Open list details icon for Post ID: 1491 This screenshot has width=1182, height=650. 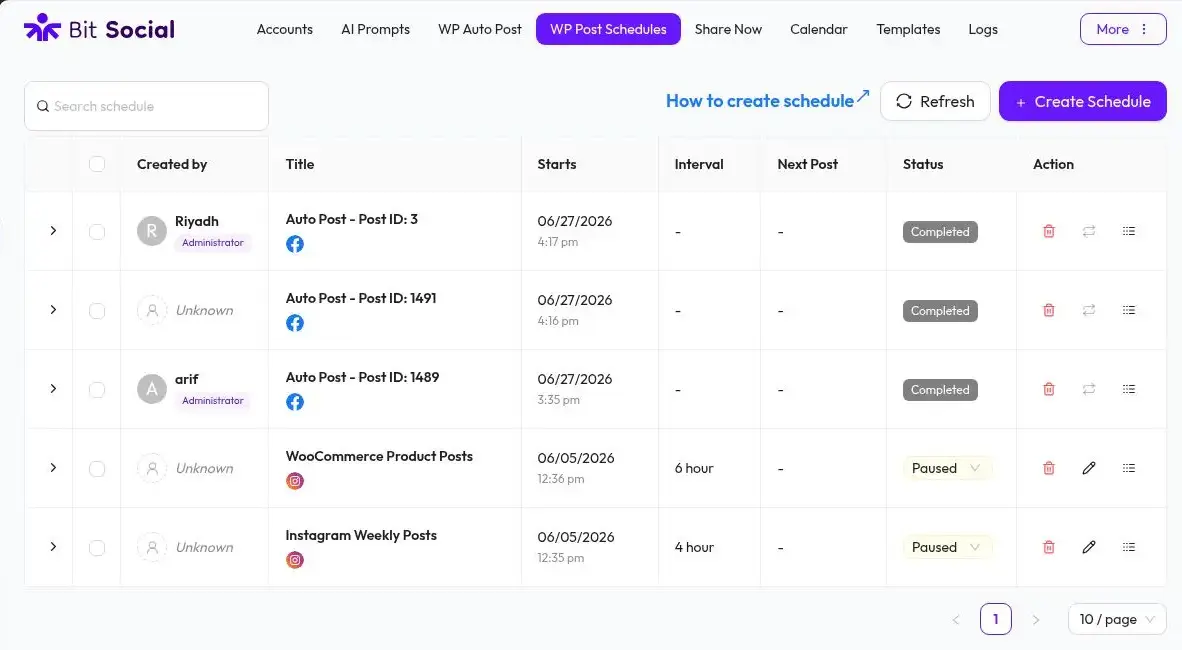[x=1128, y=310]
